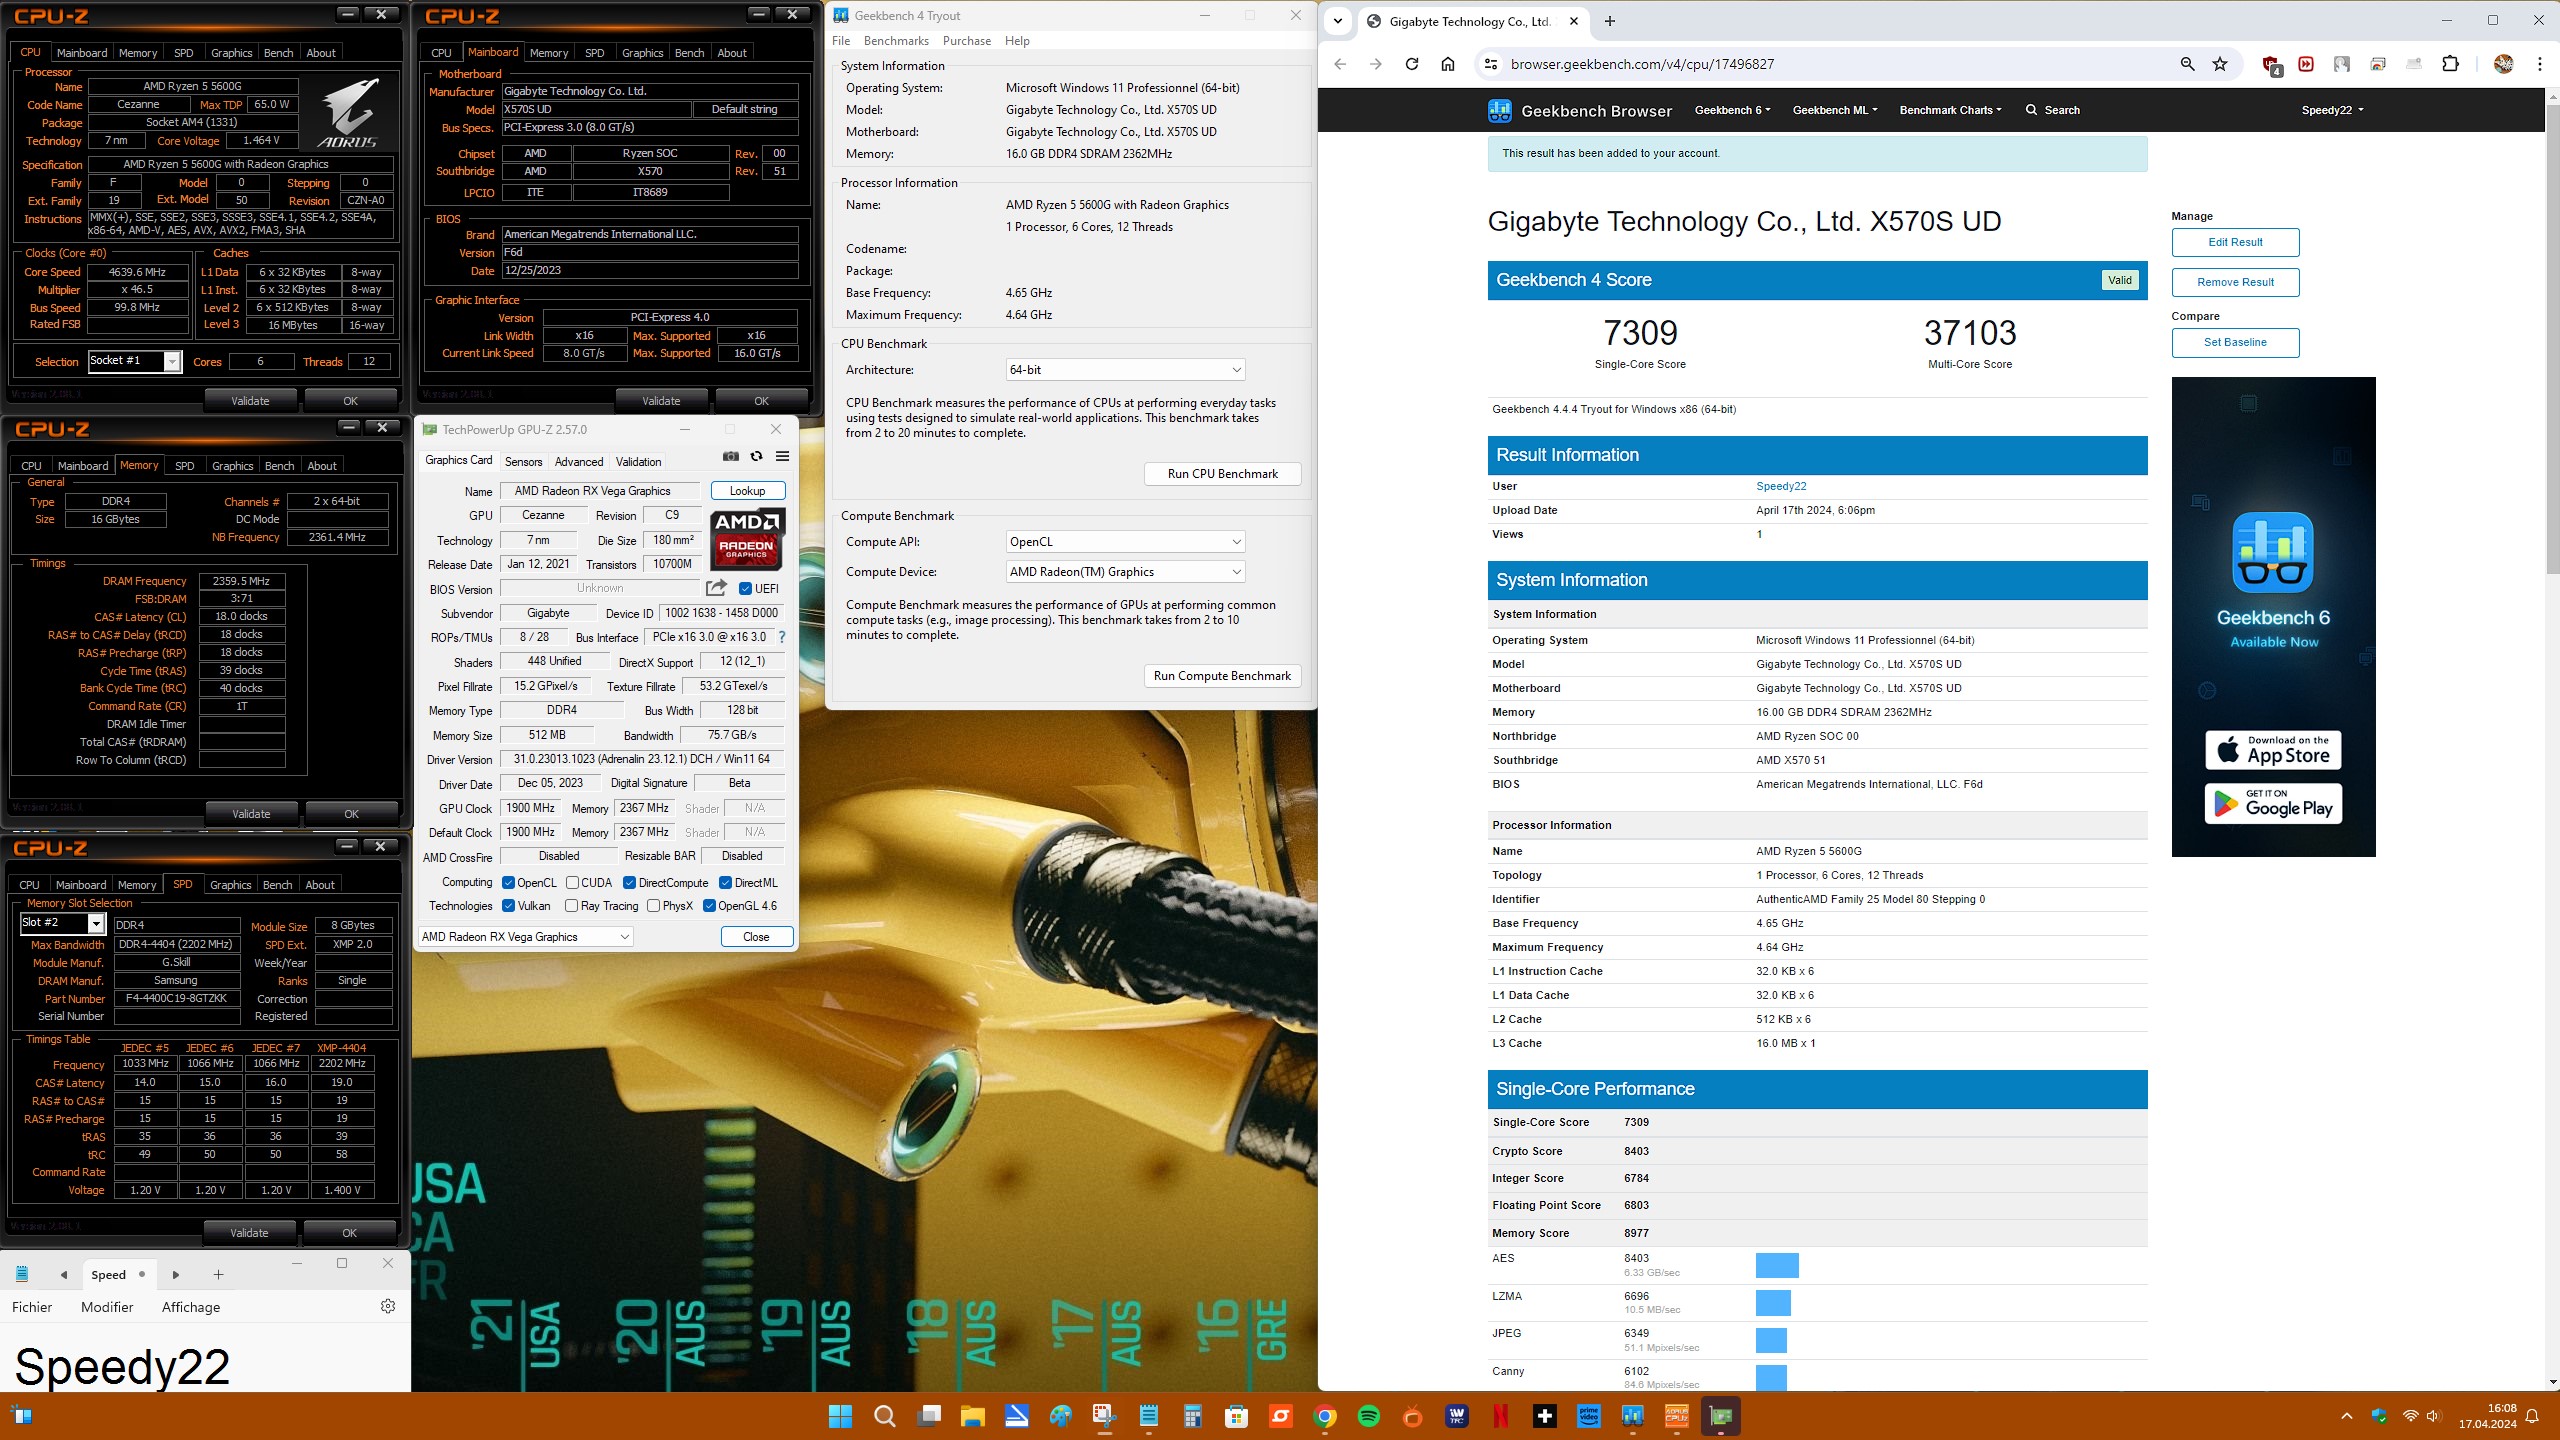Open the Fichier menu in Notepad

pyautogui.click(x=32, y=1307)
